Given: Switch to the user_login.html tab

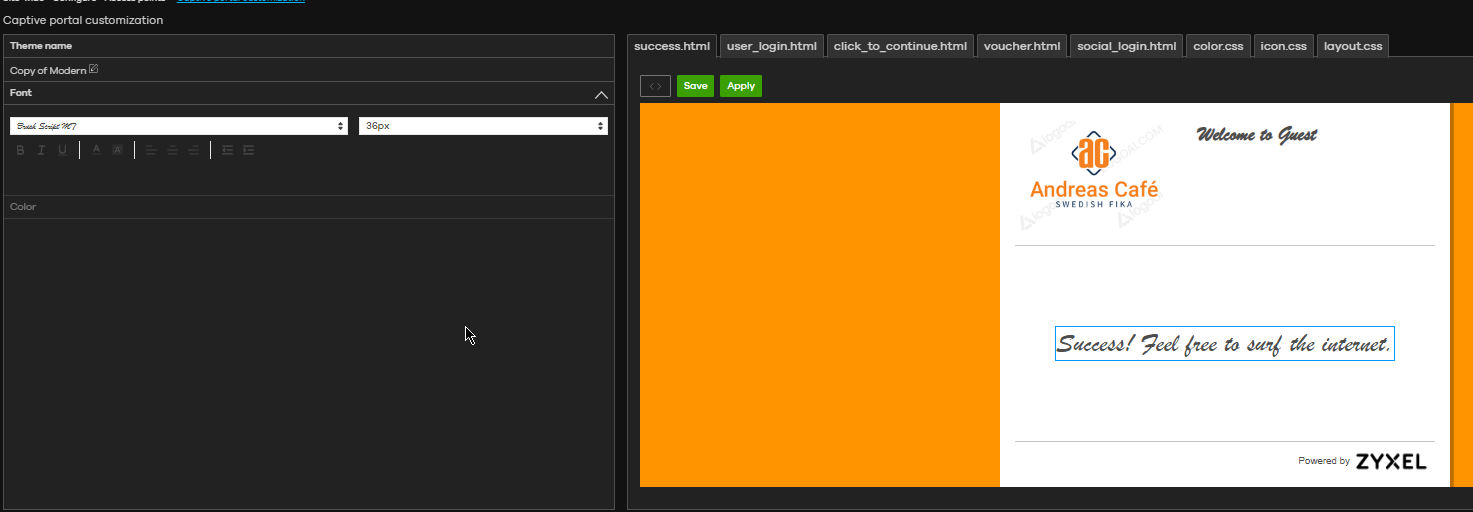Looking at the screenshot, I should pyautogui.click(x=771, y=46).
